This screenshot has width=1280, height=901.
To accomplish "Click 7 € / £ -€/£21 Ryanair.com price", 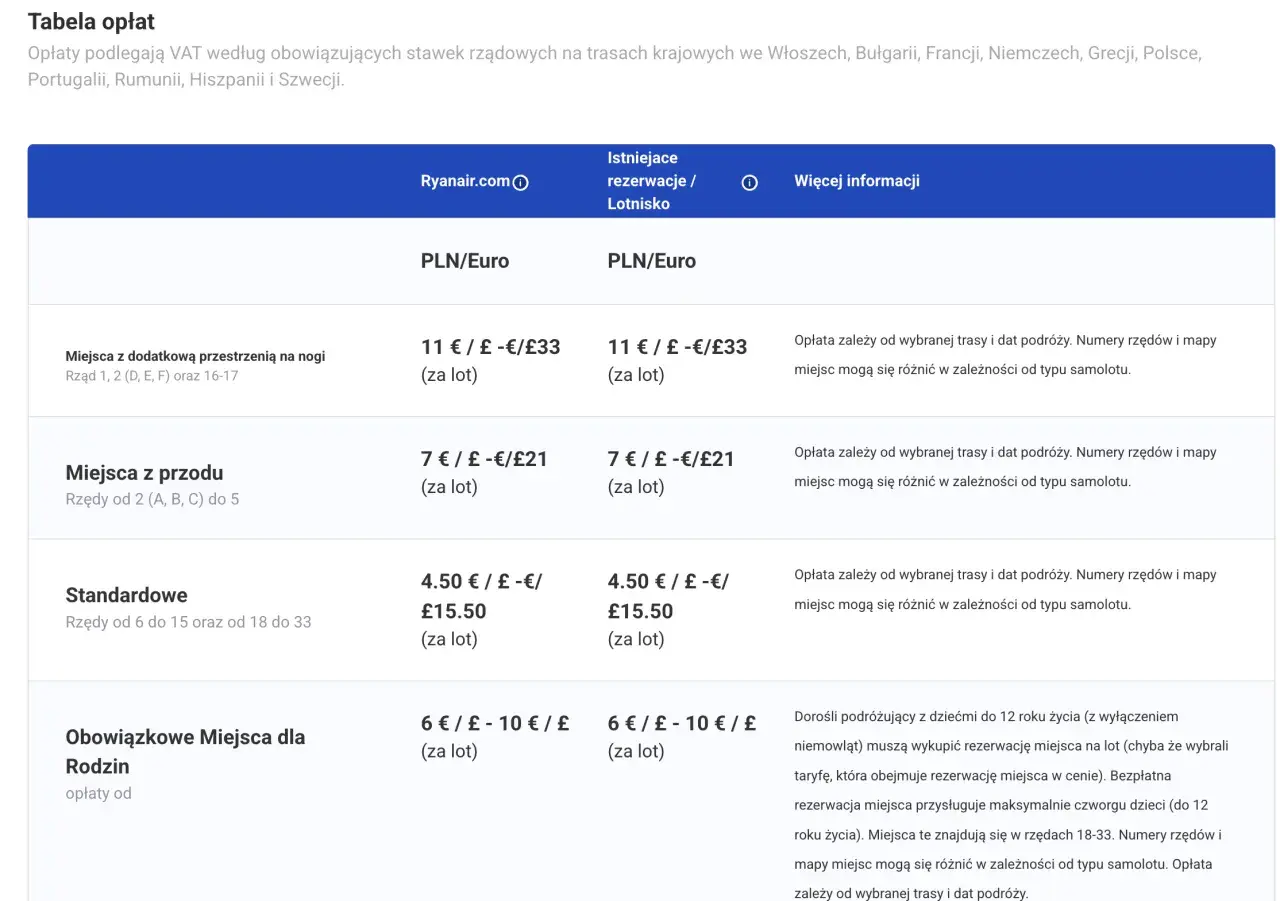I will (484, 459).
